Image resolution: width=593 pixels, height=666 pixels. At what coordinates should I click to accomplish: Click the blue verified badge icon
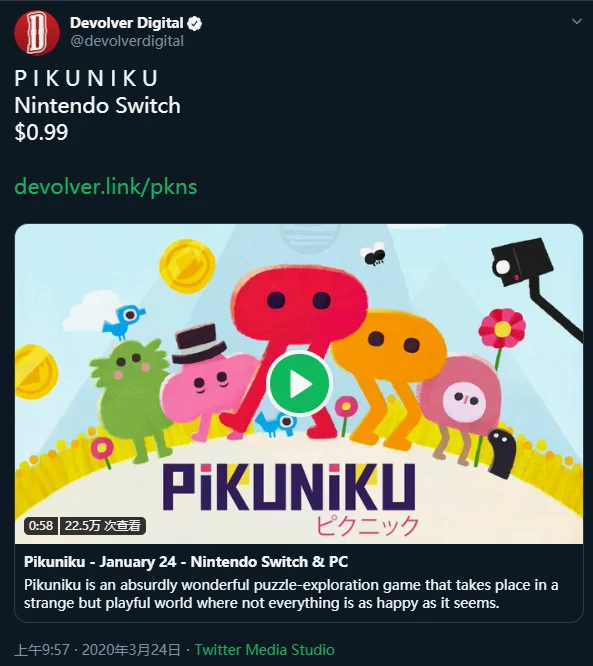point(195,24)
